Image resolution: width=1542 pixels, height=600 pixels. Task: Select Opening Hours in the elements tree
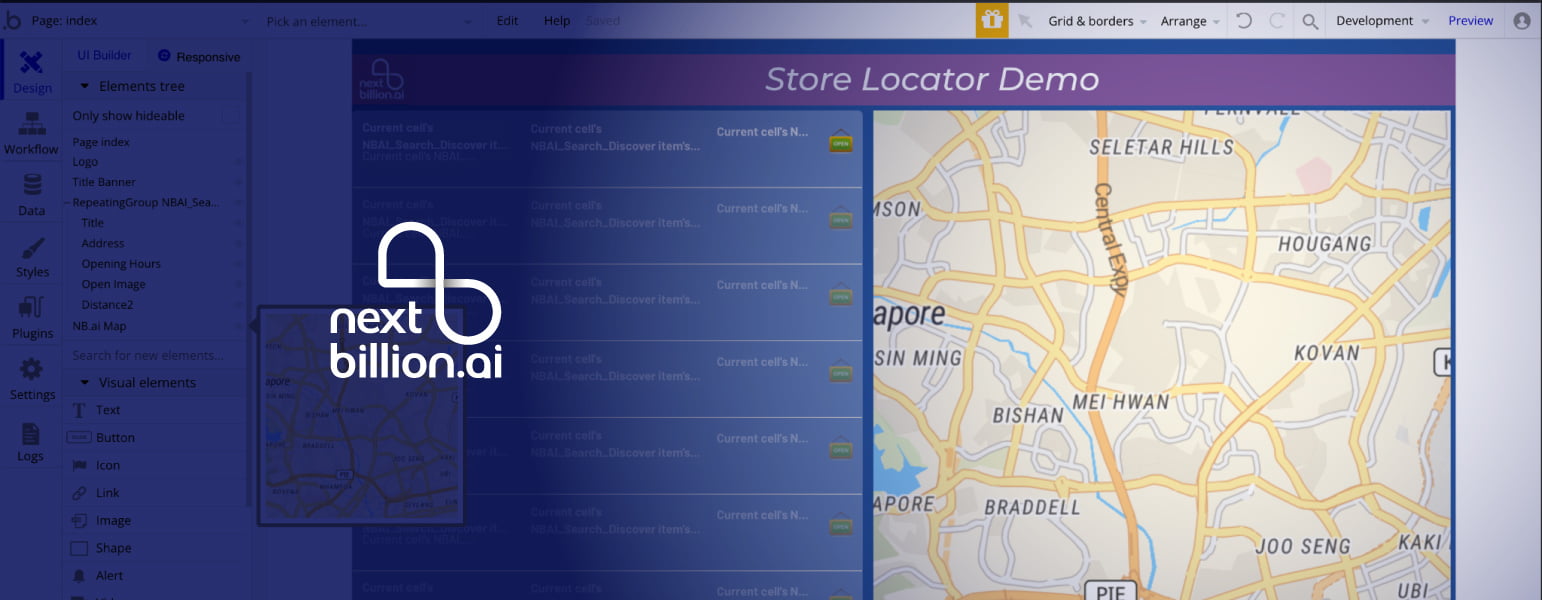pyautogui.click(x=121, y=264)
